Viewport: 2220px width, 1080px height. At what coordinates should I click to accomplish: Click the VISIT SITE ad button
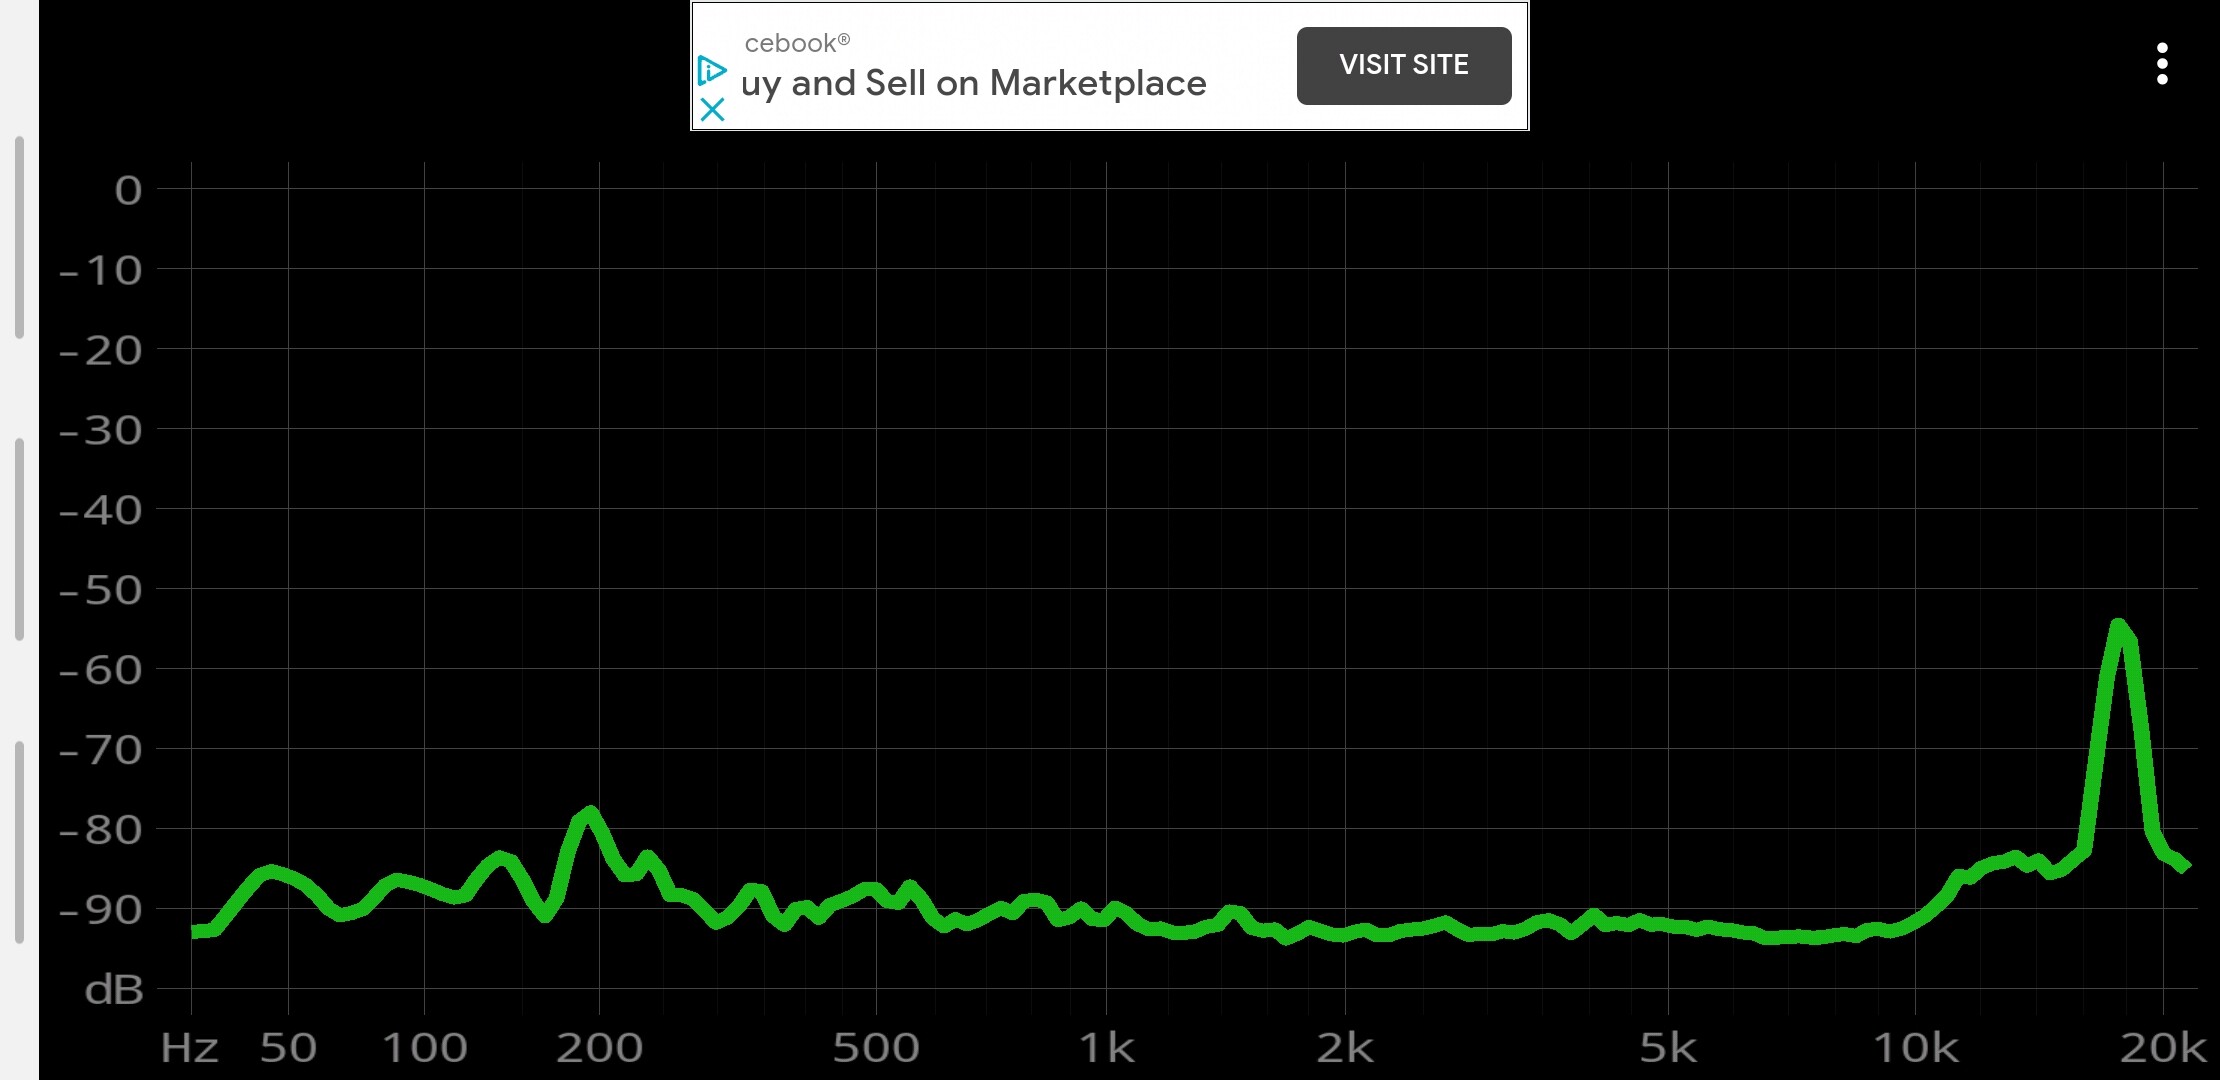point(1404,65)
